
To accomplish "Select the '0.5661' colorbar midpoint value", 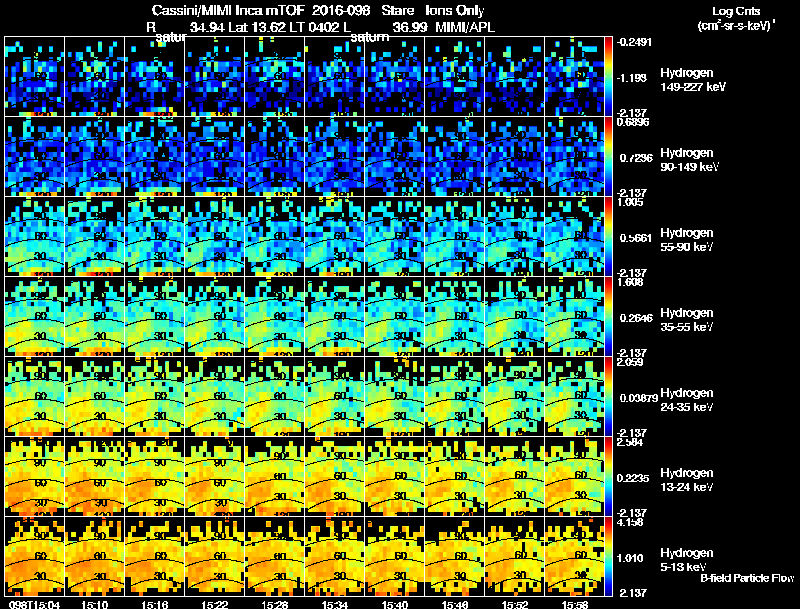I will [636, 238].
